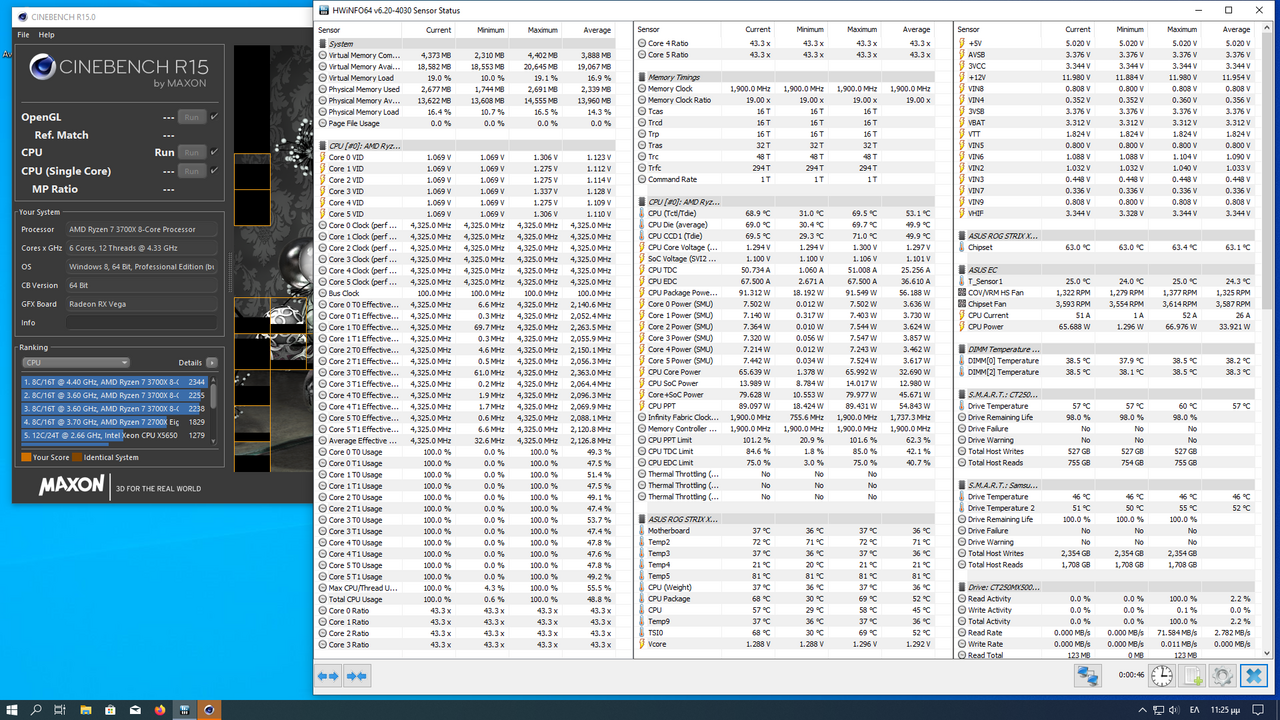Open Task View on taskbar
The image size is (1280, 720).
61,709
